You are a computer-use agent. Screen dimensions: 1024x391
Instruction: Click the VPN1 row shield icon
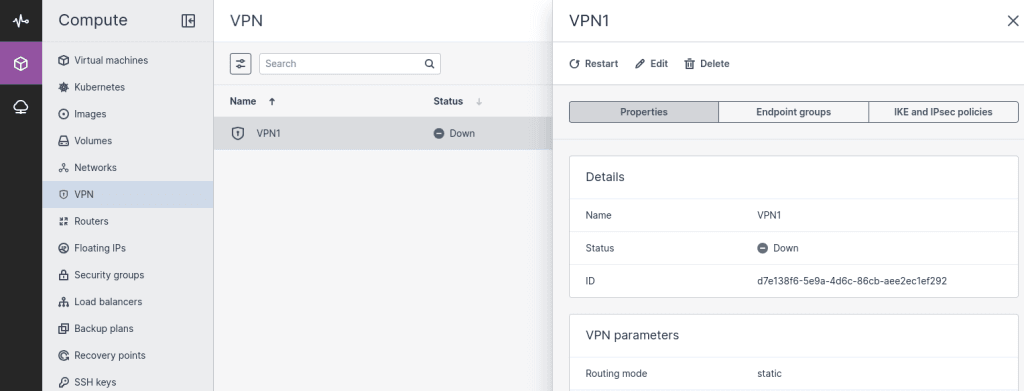[x=238, y=133]
